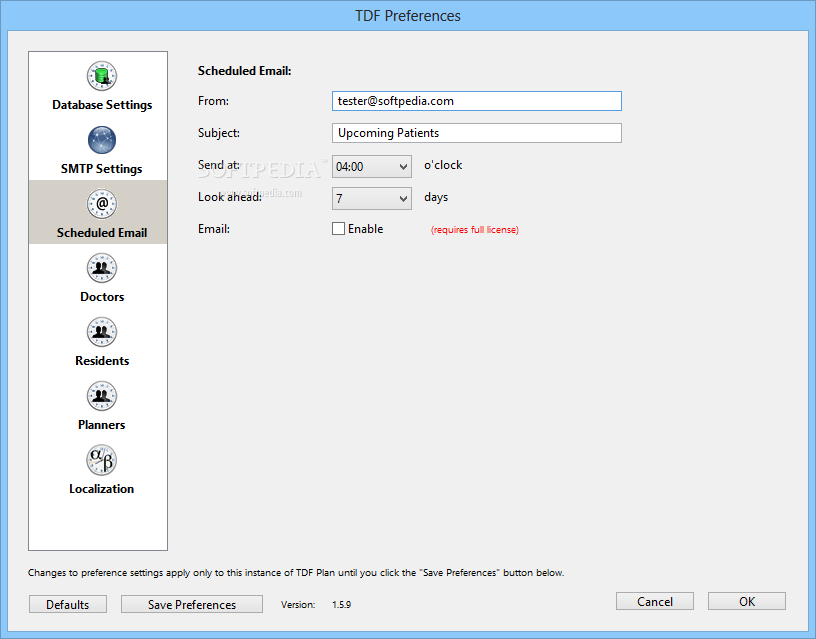Select the Scheduled Email @ icon
This screenshot has width=816, height=639.
pyautogui.click(x=101, y=204)
